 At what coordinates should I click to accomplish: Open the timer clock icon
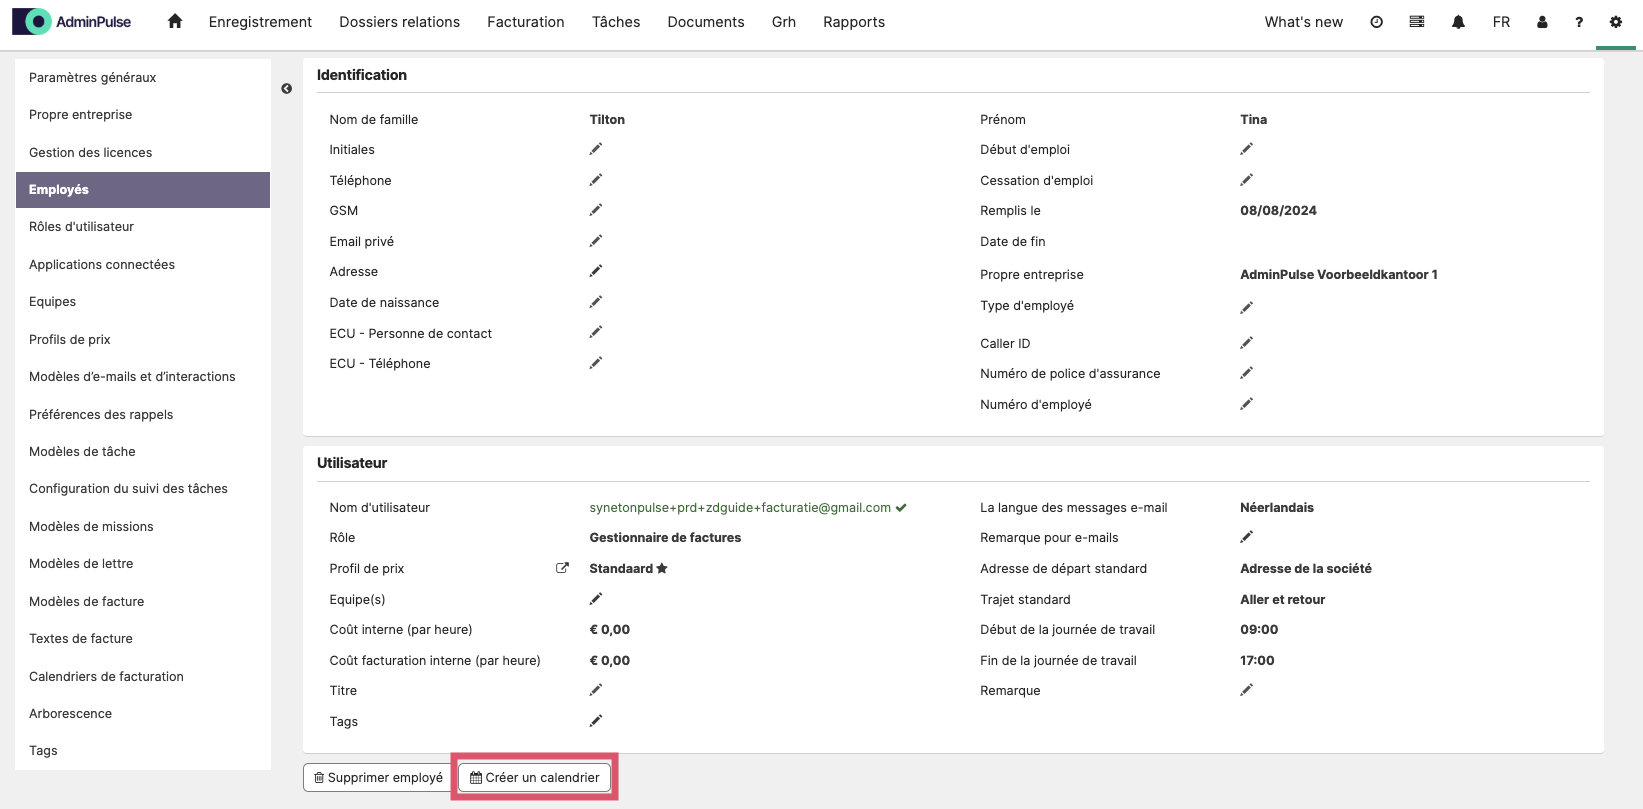pyautogui.click(x=1377, y=22)
